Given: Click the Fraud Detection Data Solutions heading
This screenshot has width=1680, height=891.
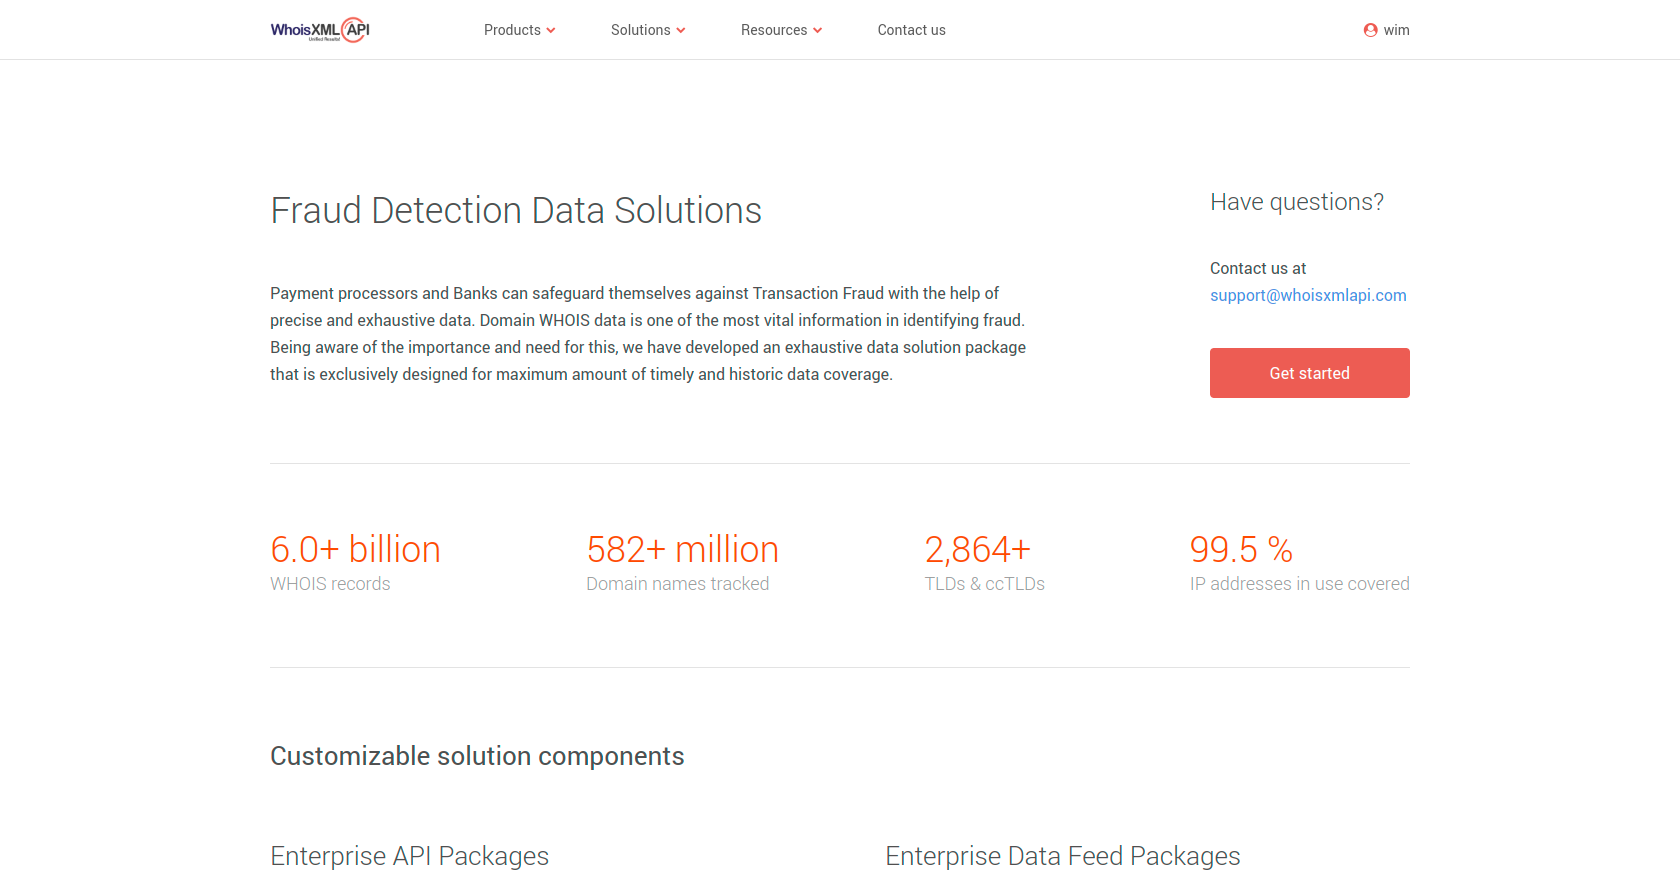Looking at the screenshot, I should point(516,211).
